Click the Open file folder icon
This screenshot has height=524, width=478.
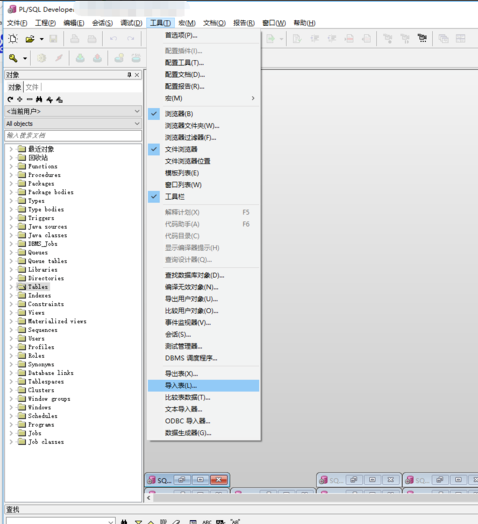click(x=30, y=39)
